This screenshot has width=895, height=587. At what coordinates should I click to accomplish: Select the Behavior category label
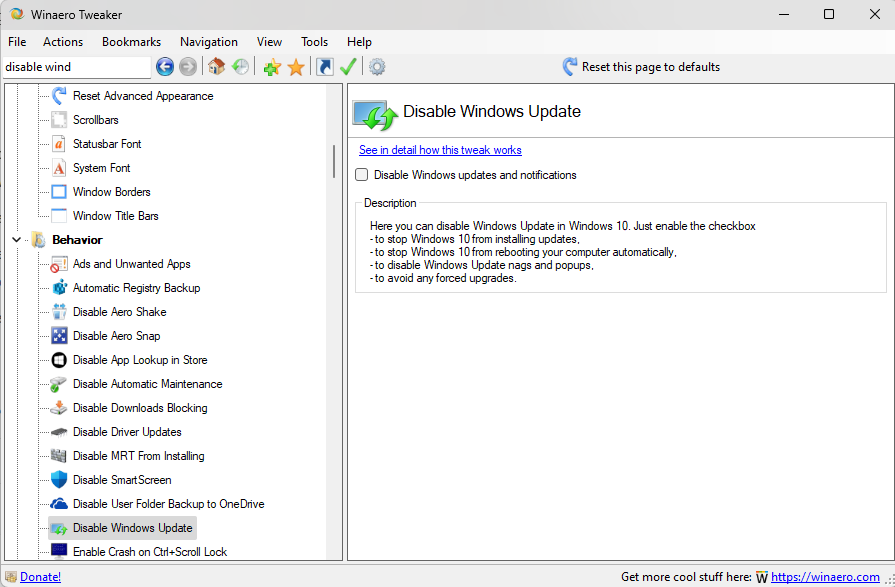[77, 240]
